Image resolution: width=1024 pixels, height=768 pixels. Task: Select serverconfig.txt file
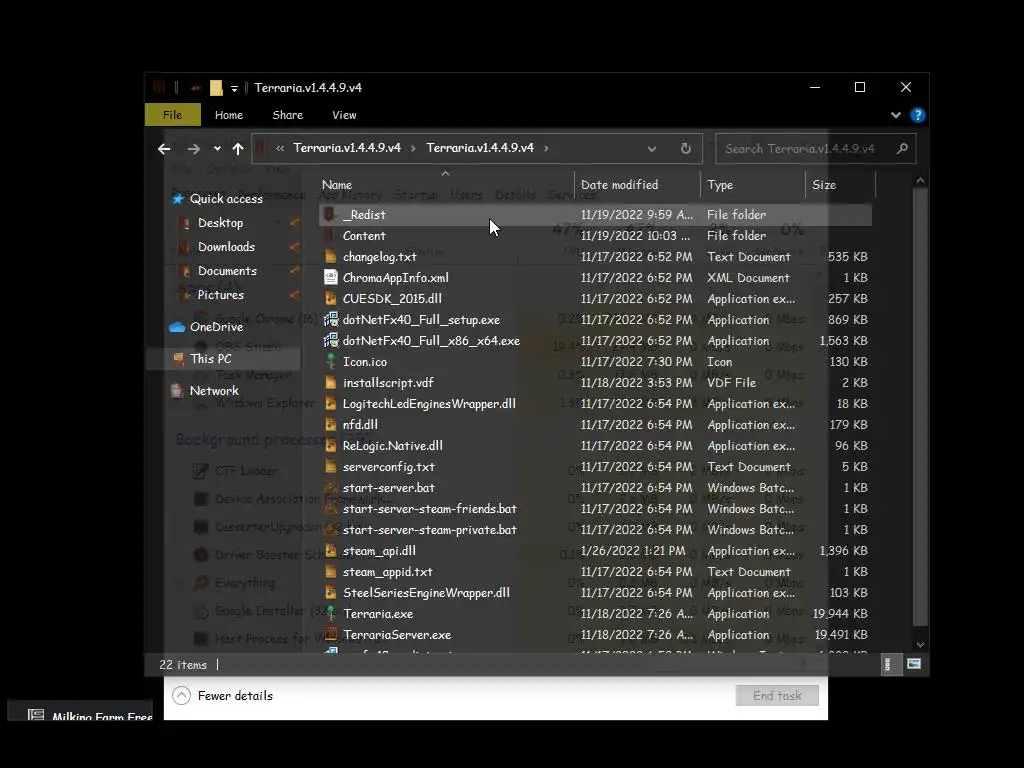(389, 467)
